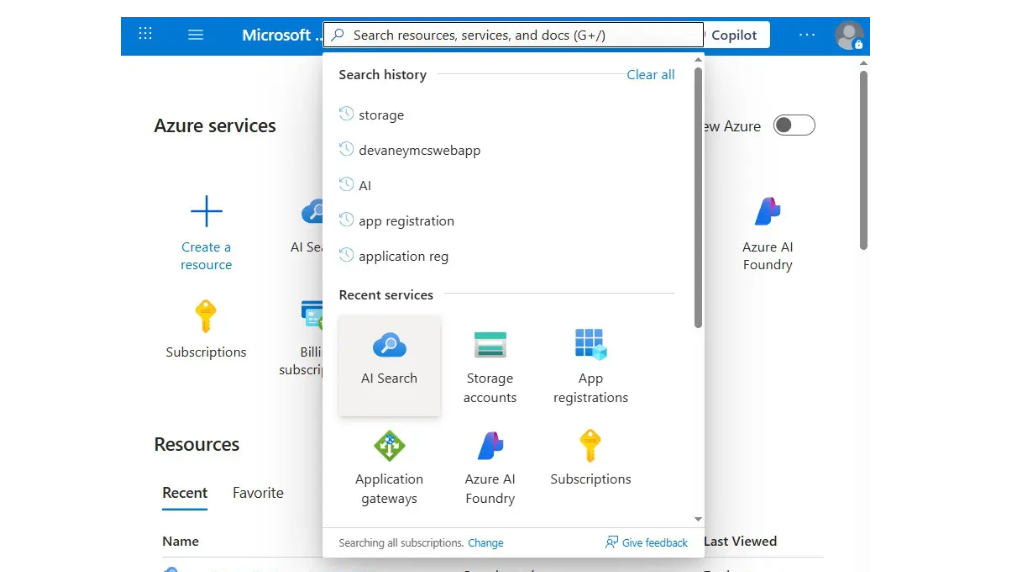Click history clock icon beside 'app registration'
This screenshot has height=572, width=1026.
(x=346, y=220)
